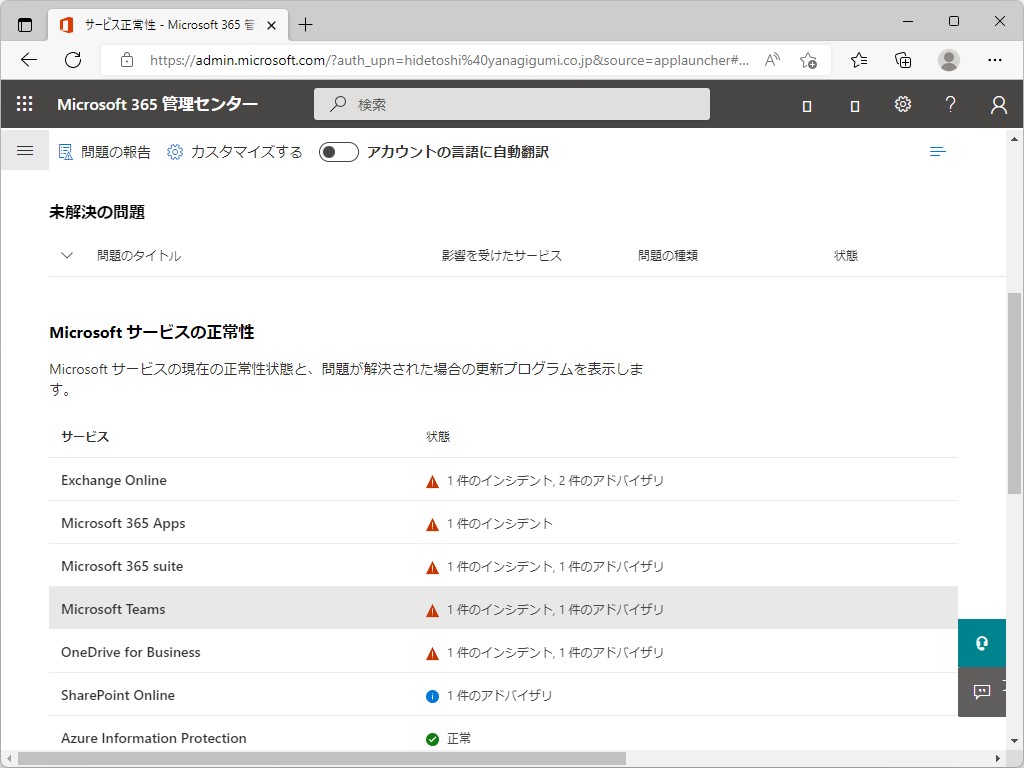Click the green healthy checkmark for Azure Information Protection

click(431, 738)
